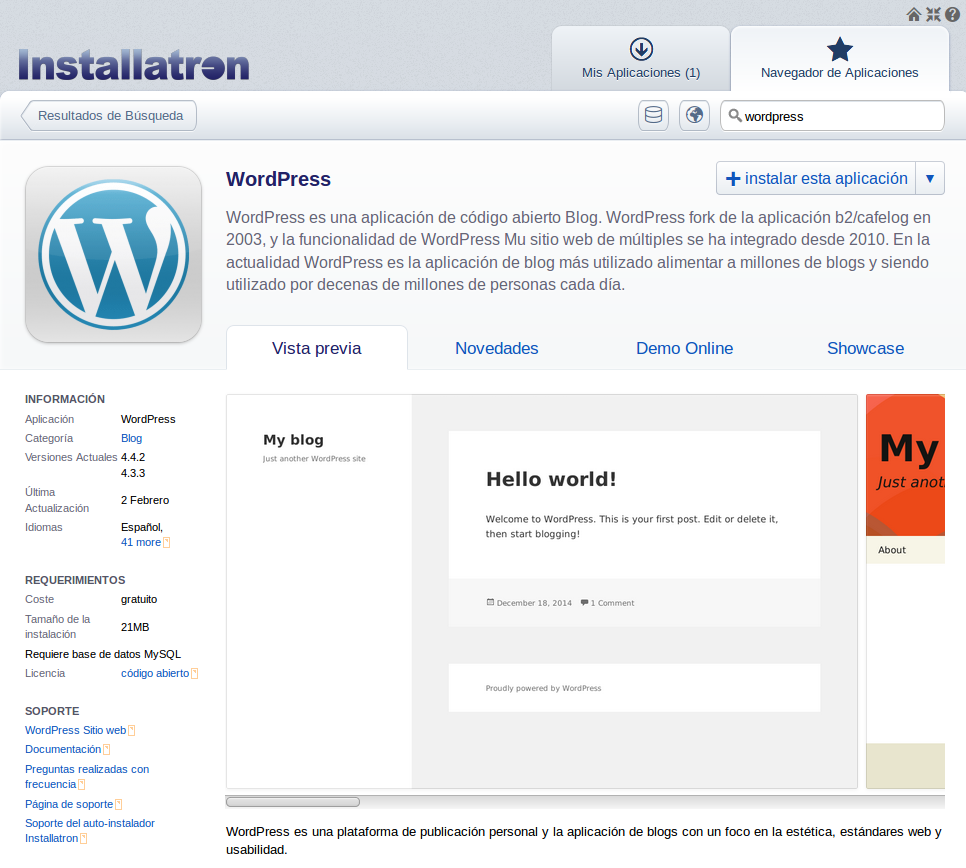Open 'Soporte del auto-instalador Installatron' link
Image resolution: width=966 pixels, height=868 pixels.
pyautogui.click(x=90, y=830)
